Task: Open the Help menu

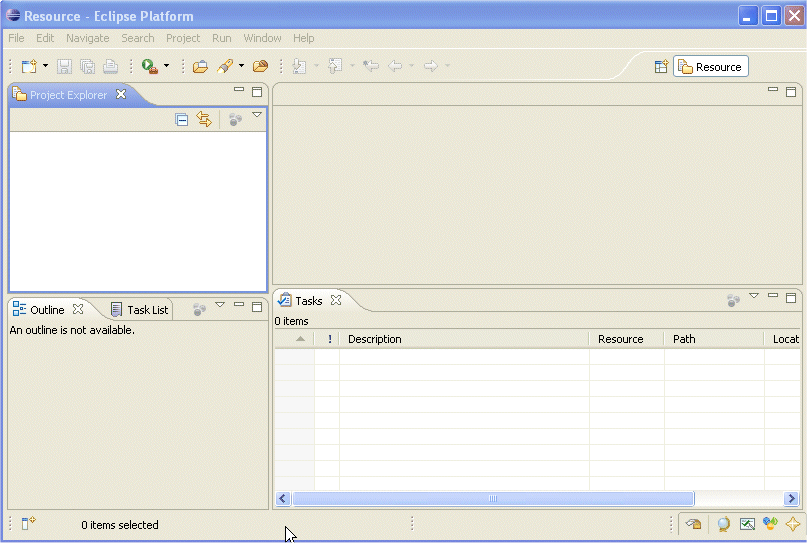Action: tap(304, 38)
